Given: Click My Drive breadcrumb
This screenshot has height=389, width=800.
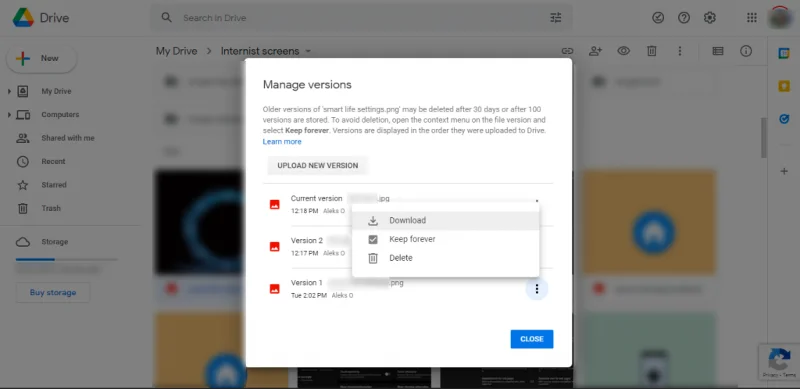Looking at the screenshot, I should tap(177, 52).
